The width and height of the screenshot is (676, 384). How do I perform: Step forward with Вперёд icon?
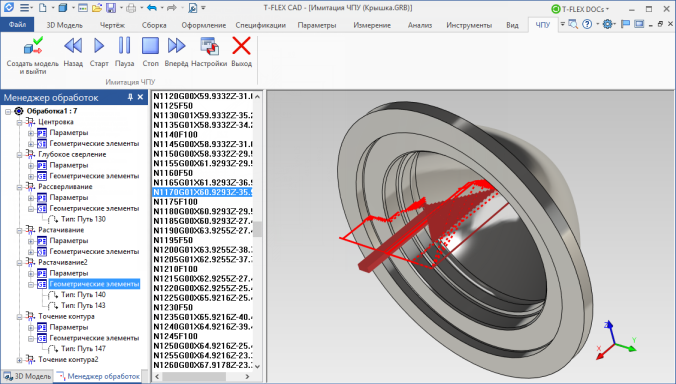[176, 46]
